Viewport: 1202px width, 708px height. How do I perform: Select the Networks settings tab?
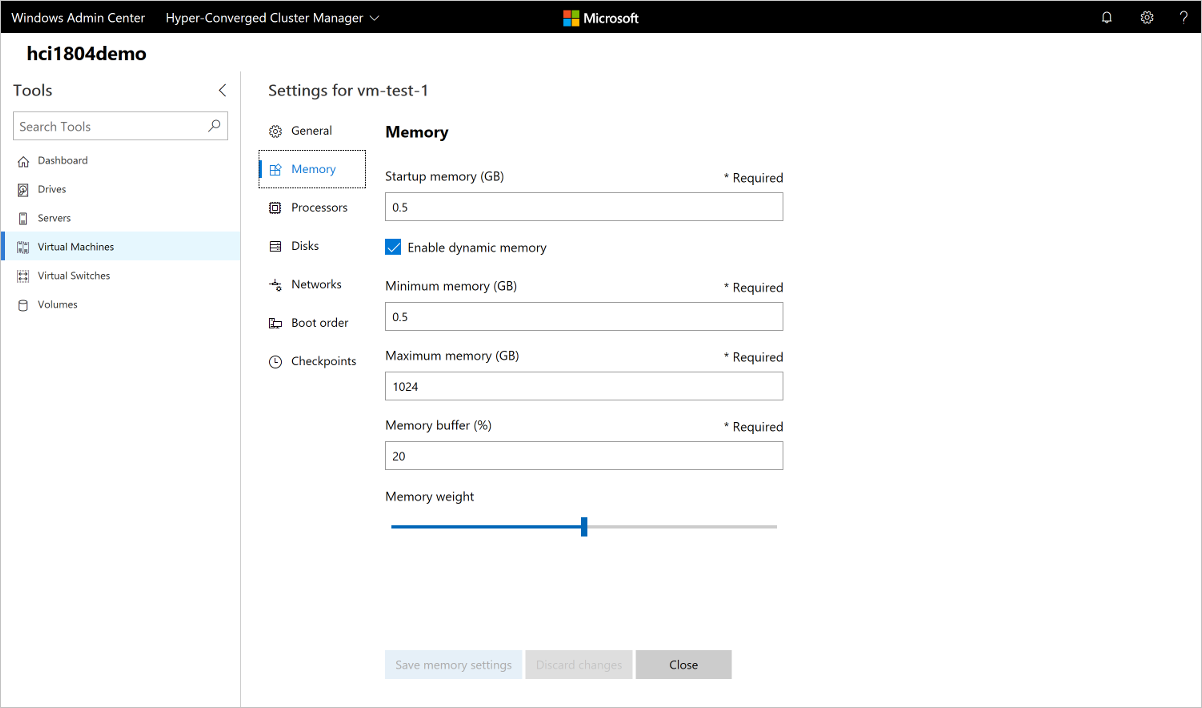point(316,285)
